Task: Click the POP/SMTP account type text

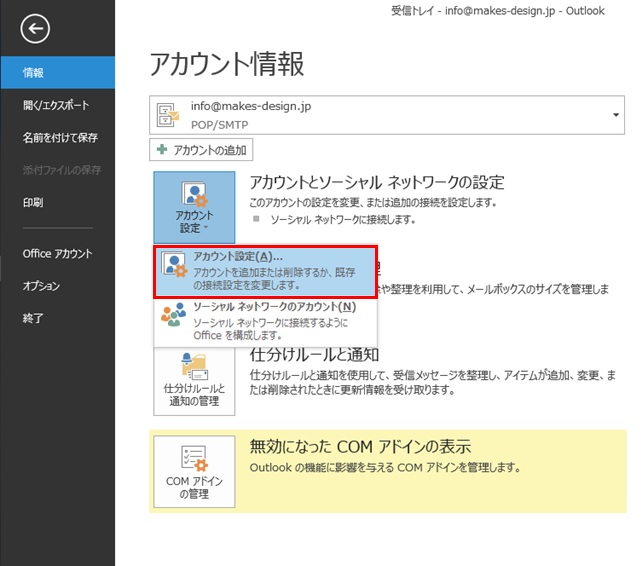Action: (x=219, y=125)
